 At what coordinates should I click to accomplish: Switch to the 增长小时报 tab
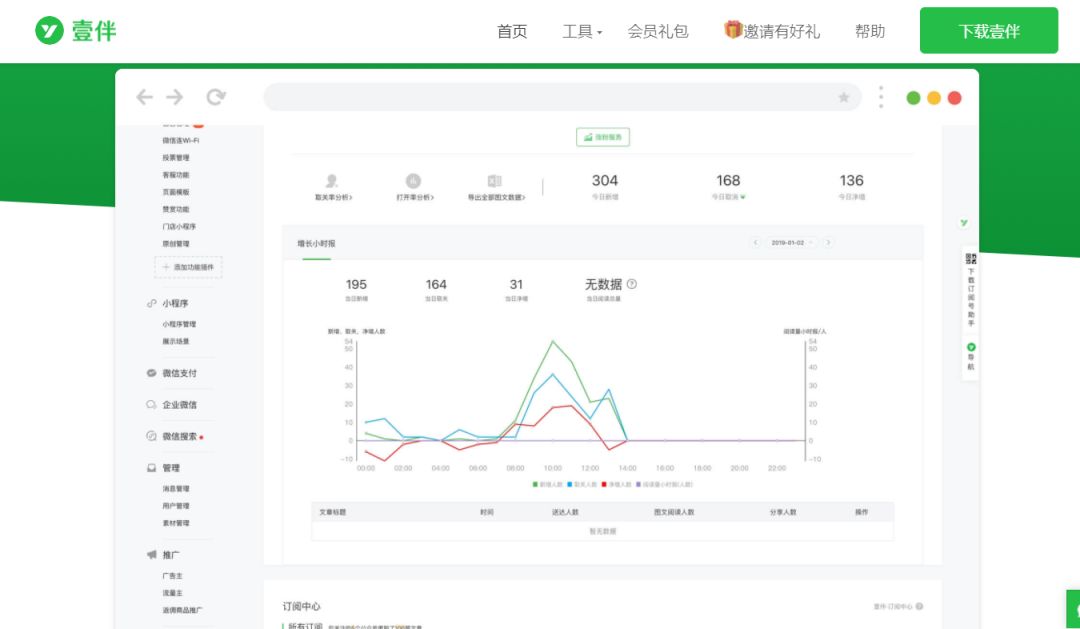pyautogui.click(x=314, y=241)
